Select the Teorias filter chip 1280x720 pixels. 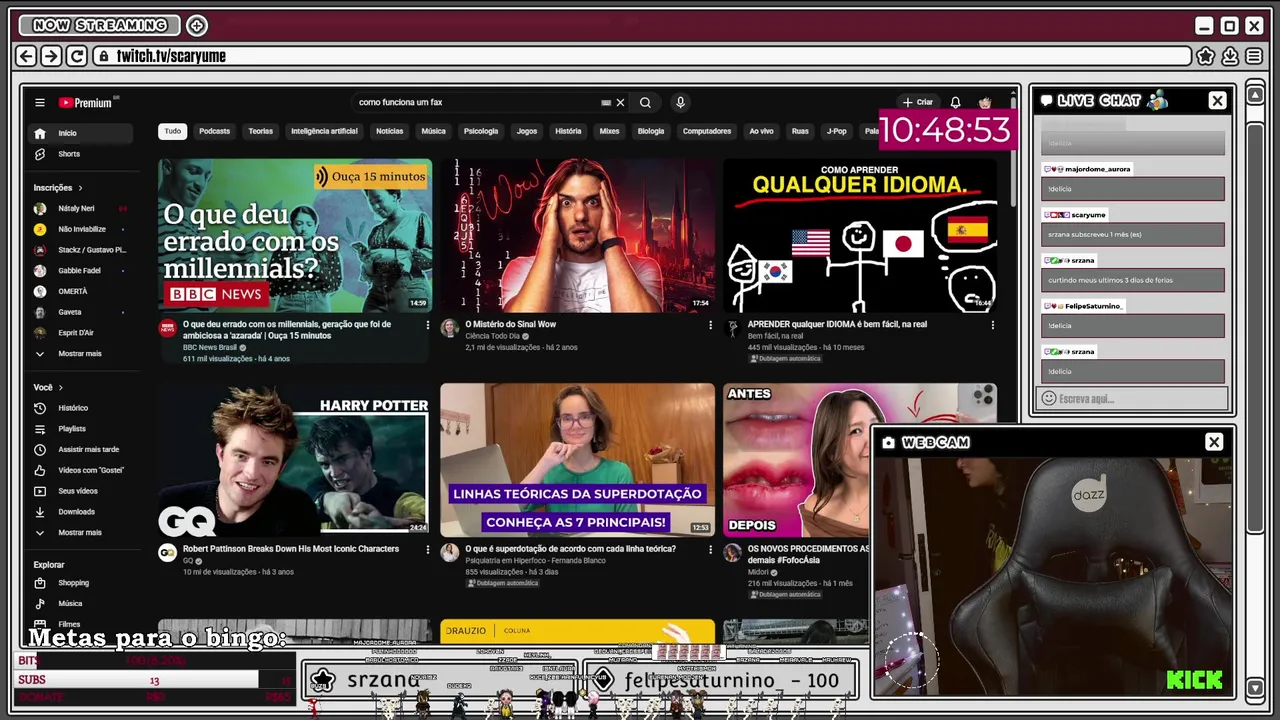(260, 131)
